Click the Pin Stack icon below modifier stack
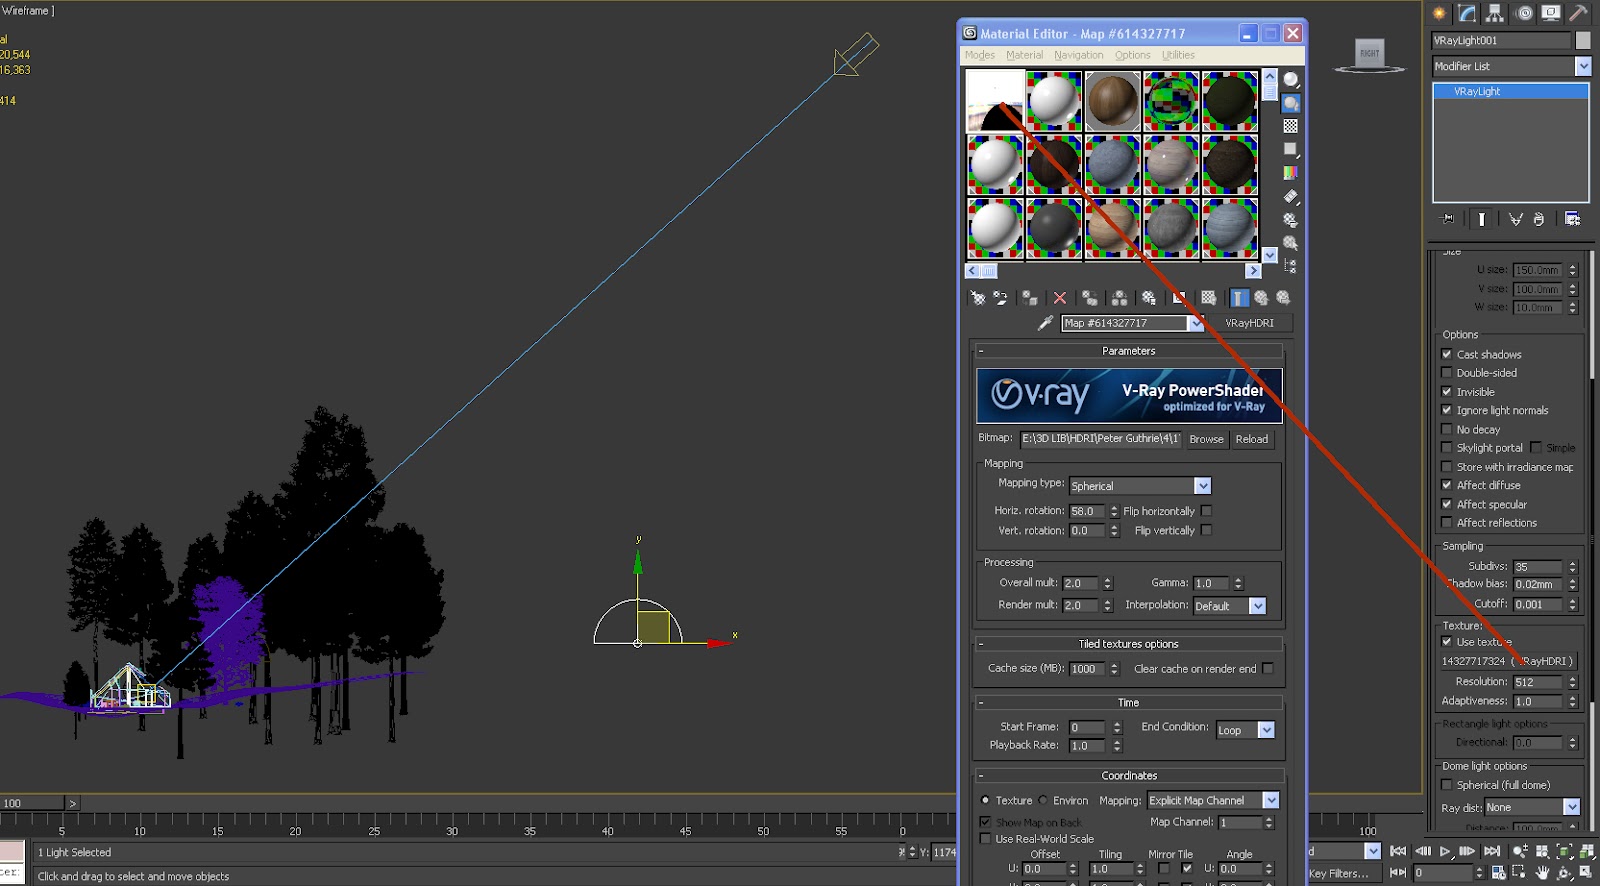Screen dimensions: 1600x886 tap(1447, 219)
